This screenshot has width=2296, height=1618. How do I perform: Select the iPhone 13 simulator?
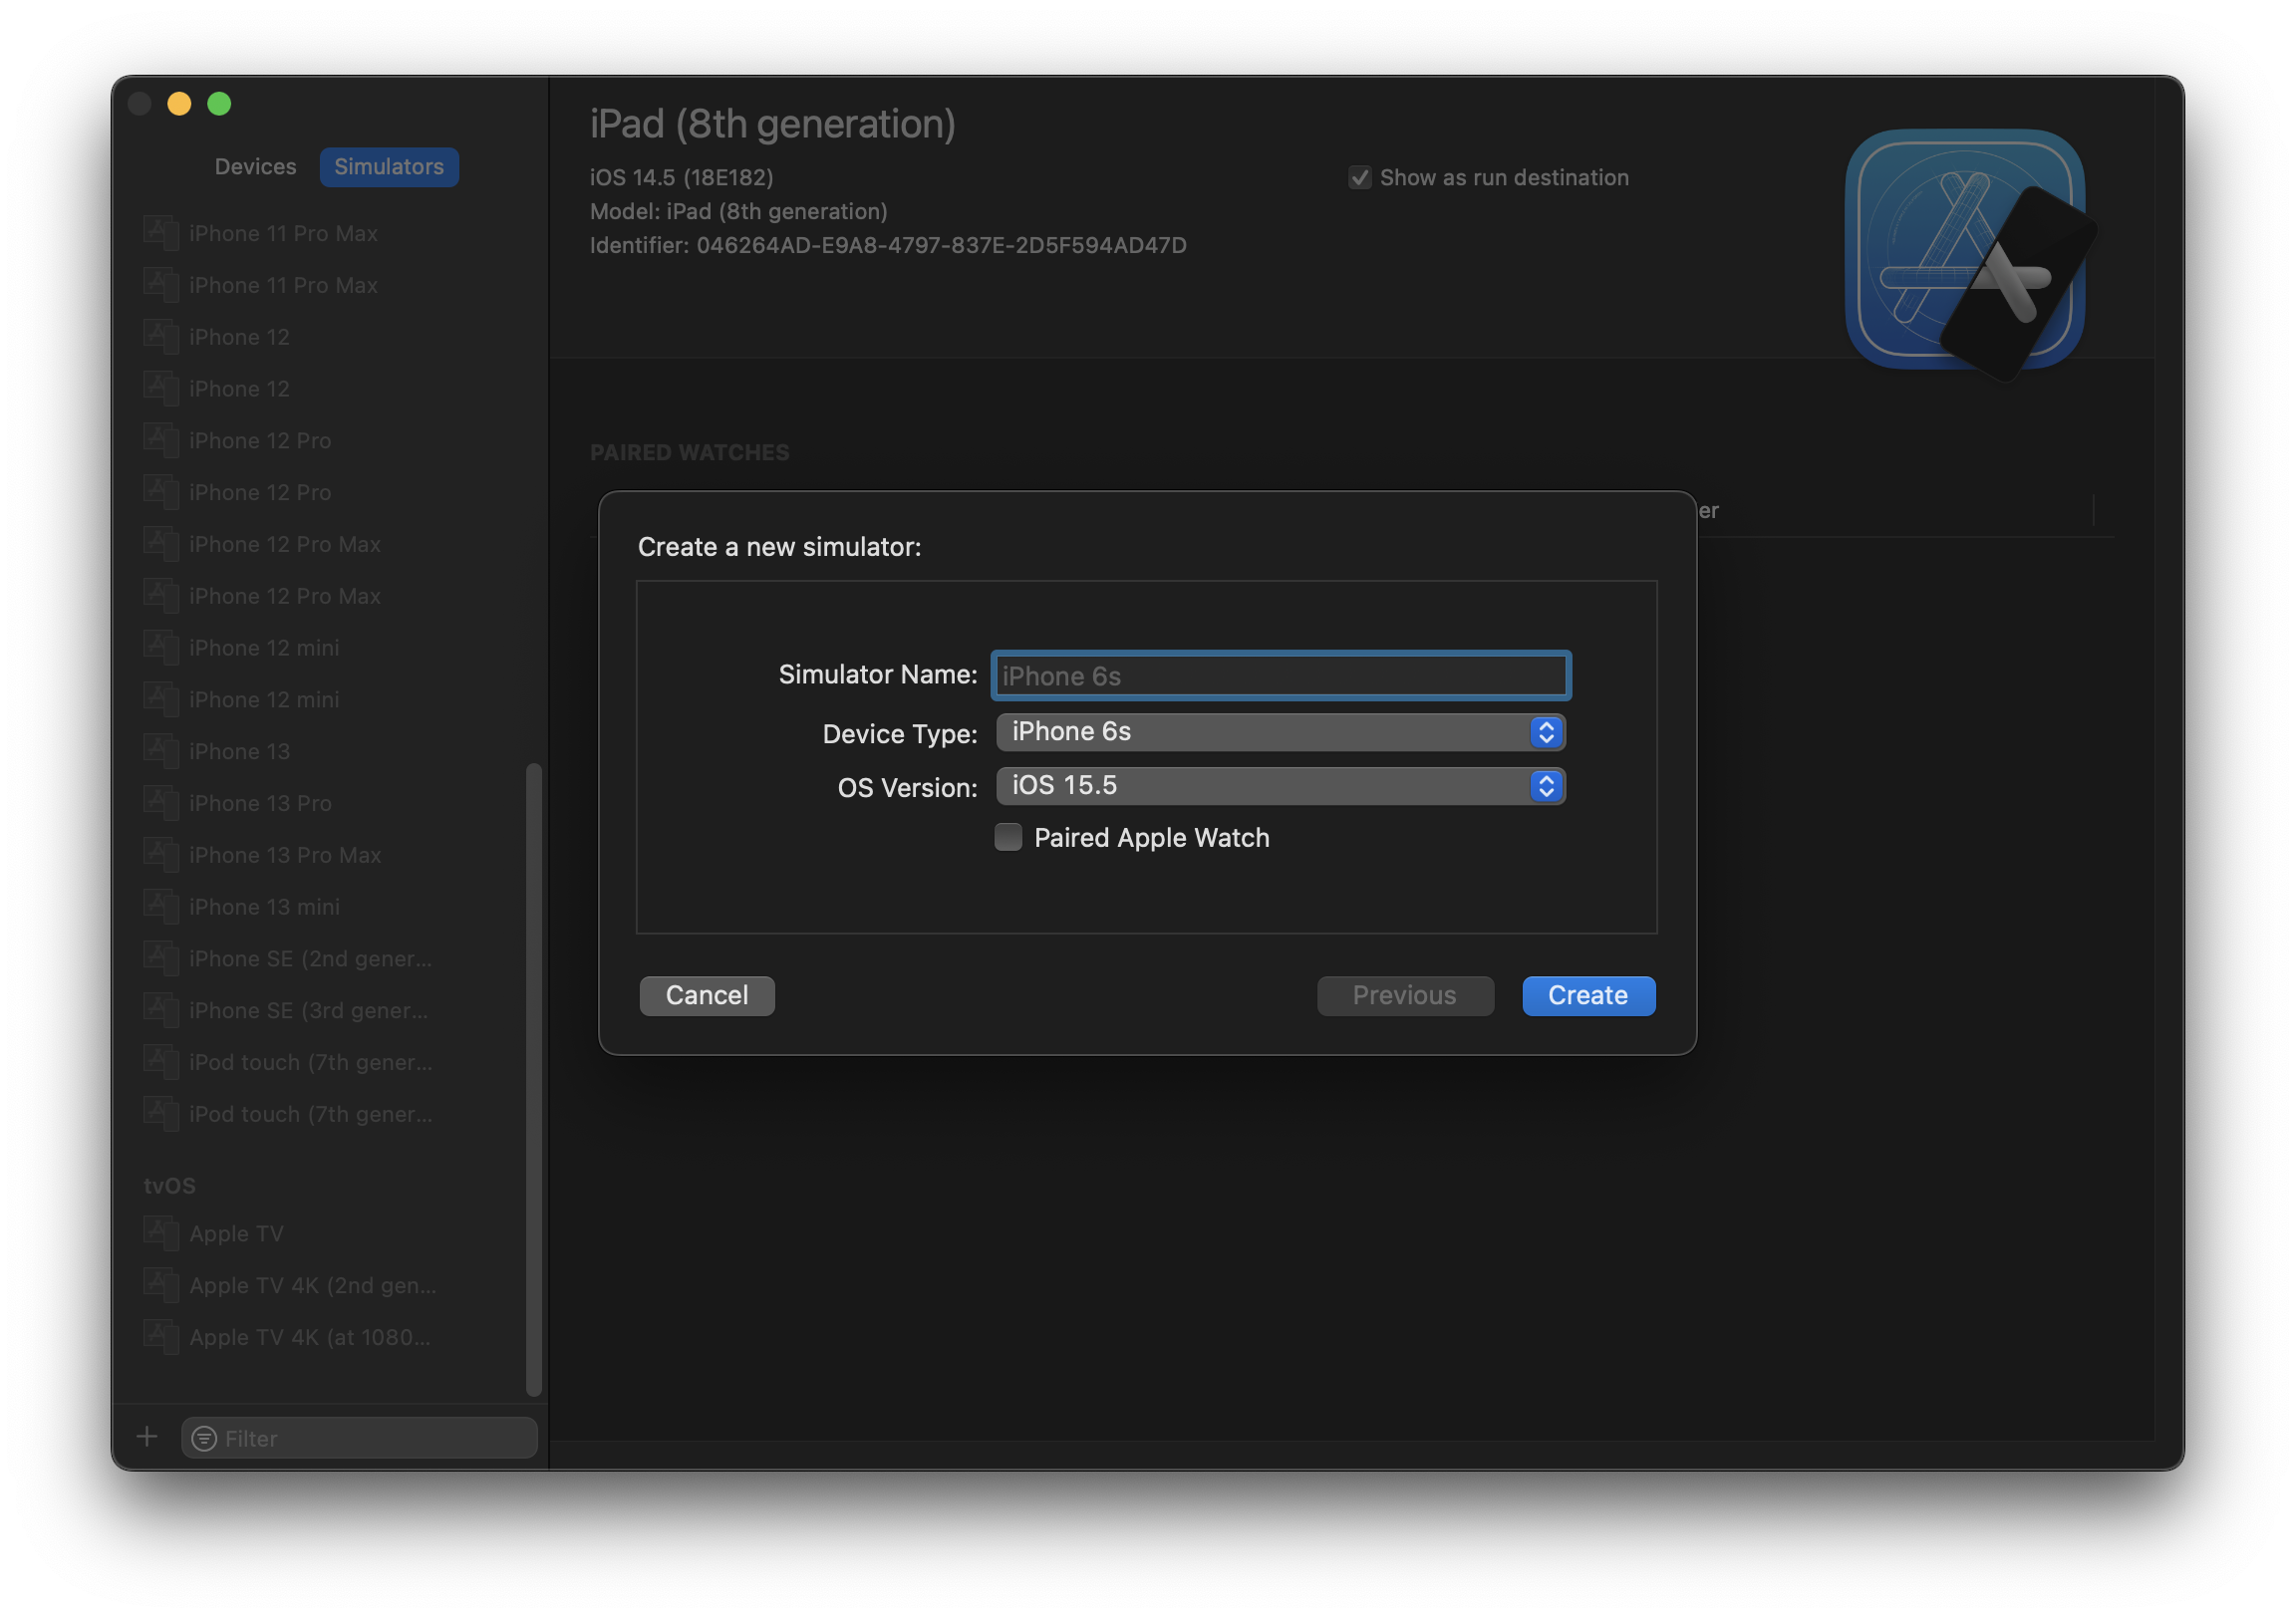pos(330,751)
